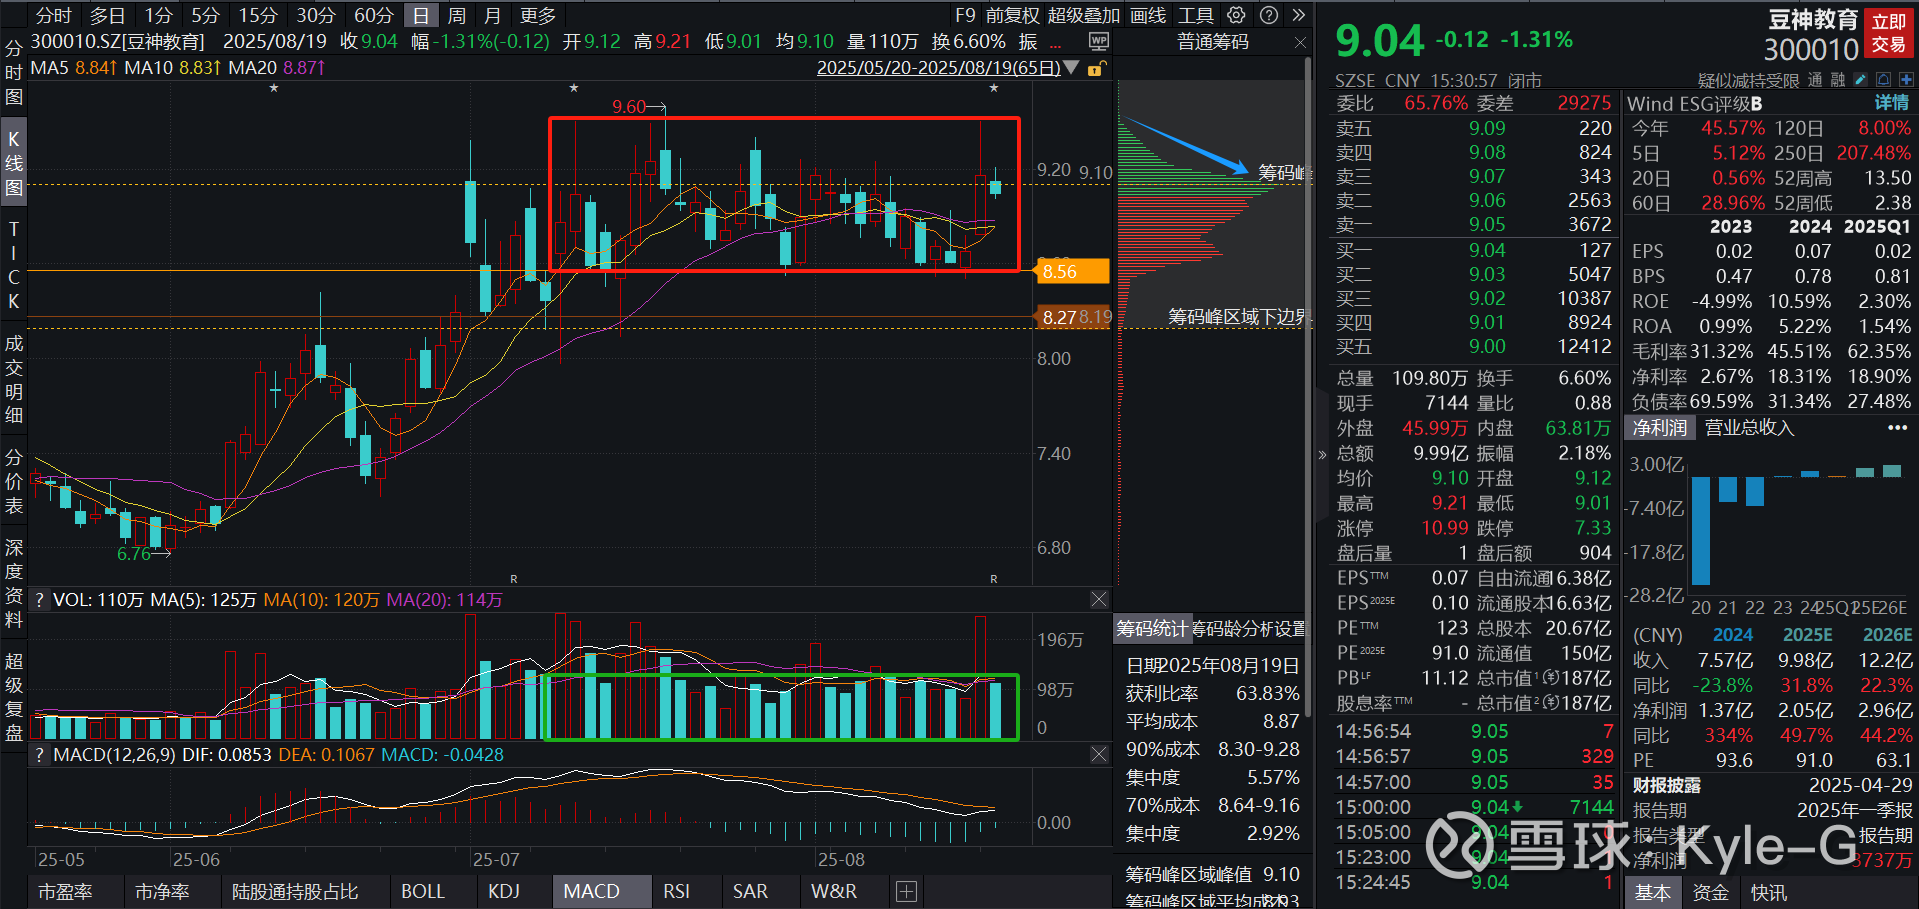The height and width of the screenshot is (909, 1919).
Task: Open the date range dropdown triangle
Action: click(1072, 68)
